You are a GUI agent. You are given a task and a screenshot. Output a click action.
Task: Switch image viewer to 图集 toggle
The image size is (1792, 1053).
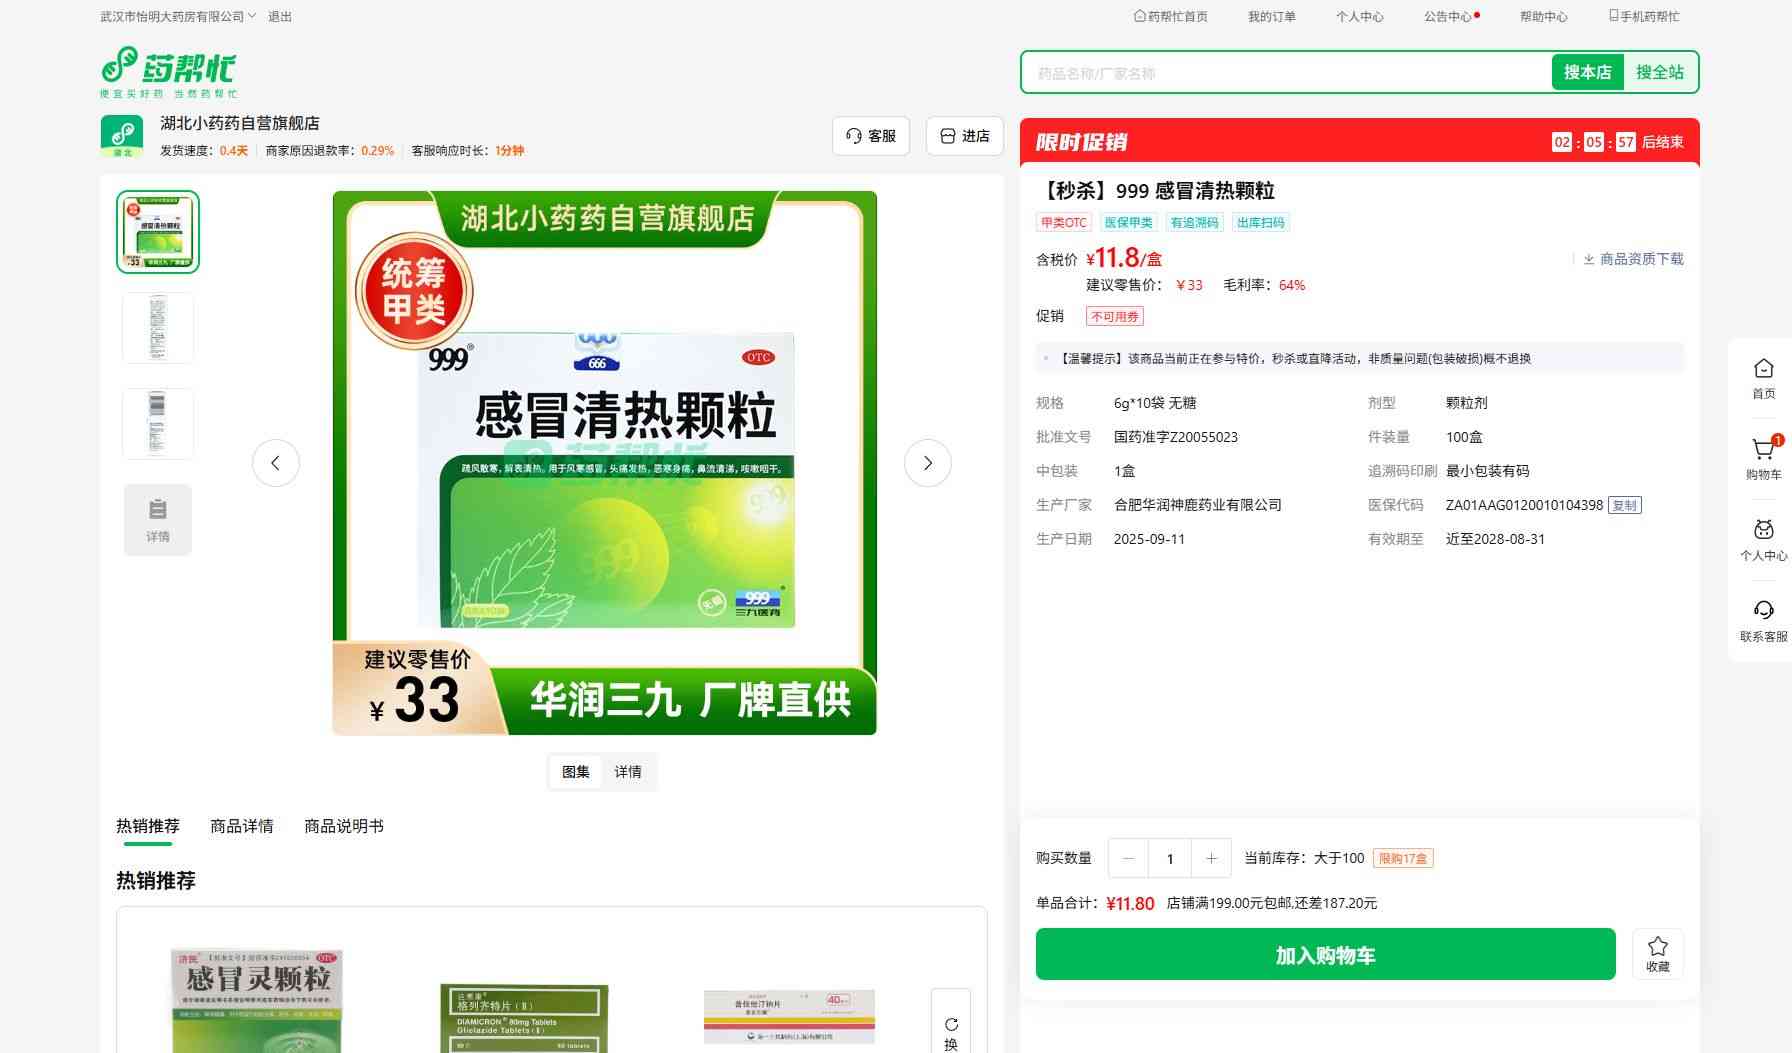click(x=576, y=772)
